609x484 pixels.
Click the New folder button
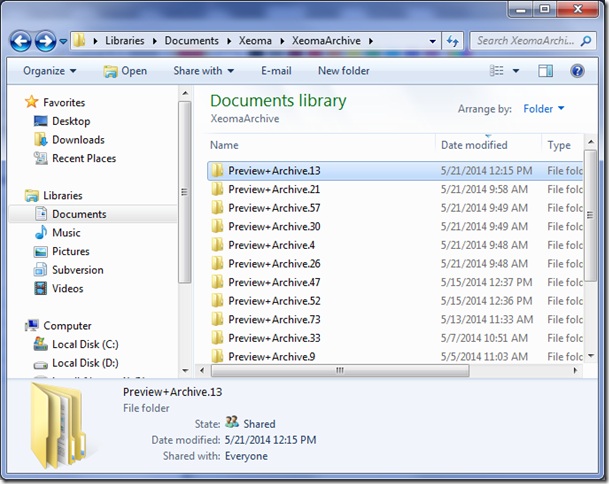(x=344, y=71)
